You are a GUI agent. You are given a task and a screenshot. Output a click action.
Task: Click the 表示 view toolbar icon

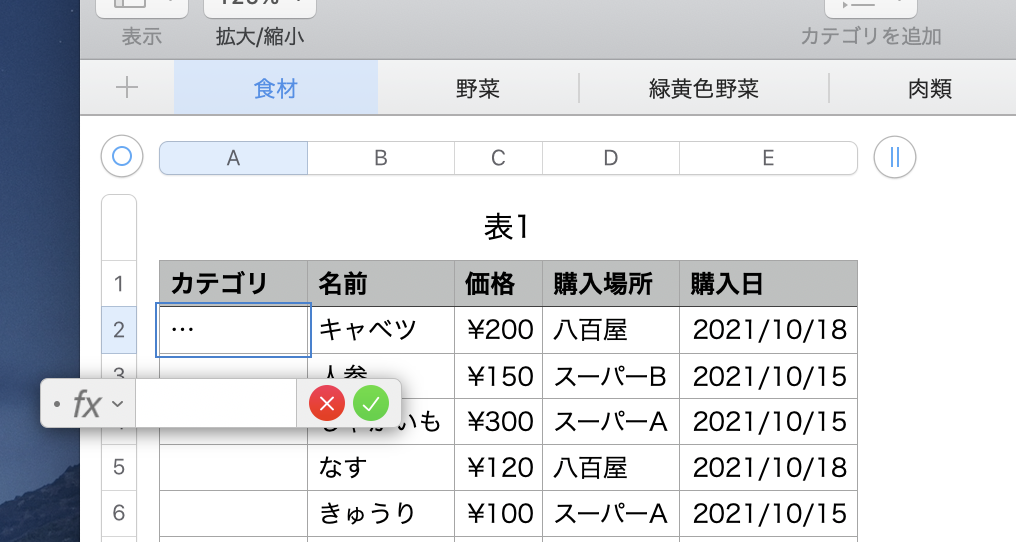[142, 5]
